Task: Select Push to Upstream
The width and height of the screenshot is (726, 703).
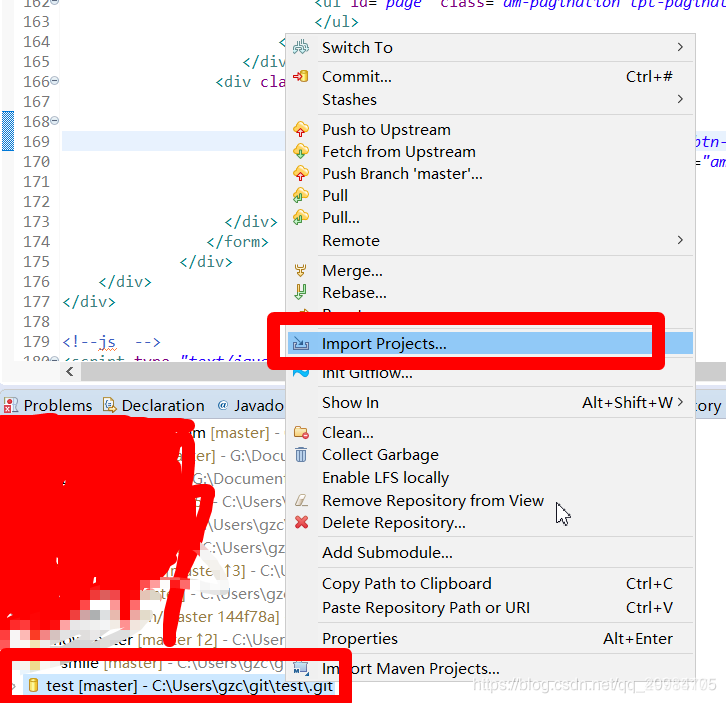Action: click(x=490, y=130)
